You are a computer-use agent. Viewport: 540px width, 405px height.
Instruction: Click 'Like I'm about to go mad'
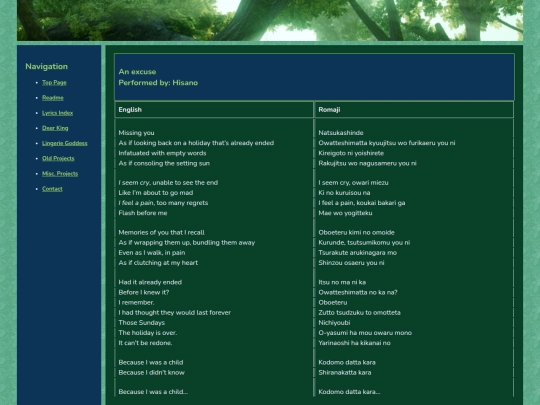point(156,193)
